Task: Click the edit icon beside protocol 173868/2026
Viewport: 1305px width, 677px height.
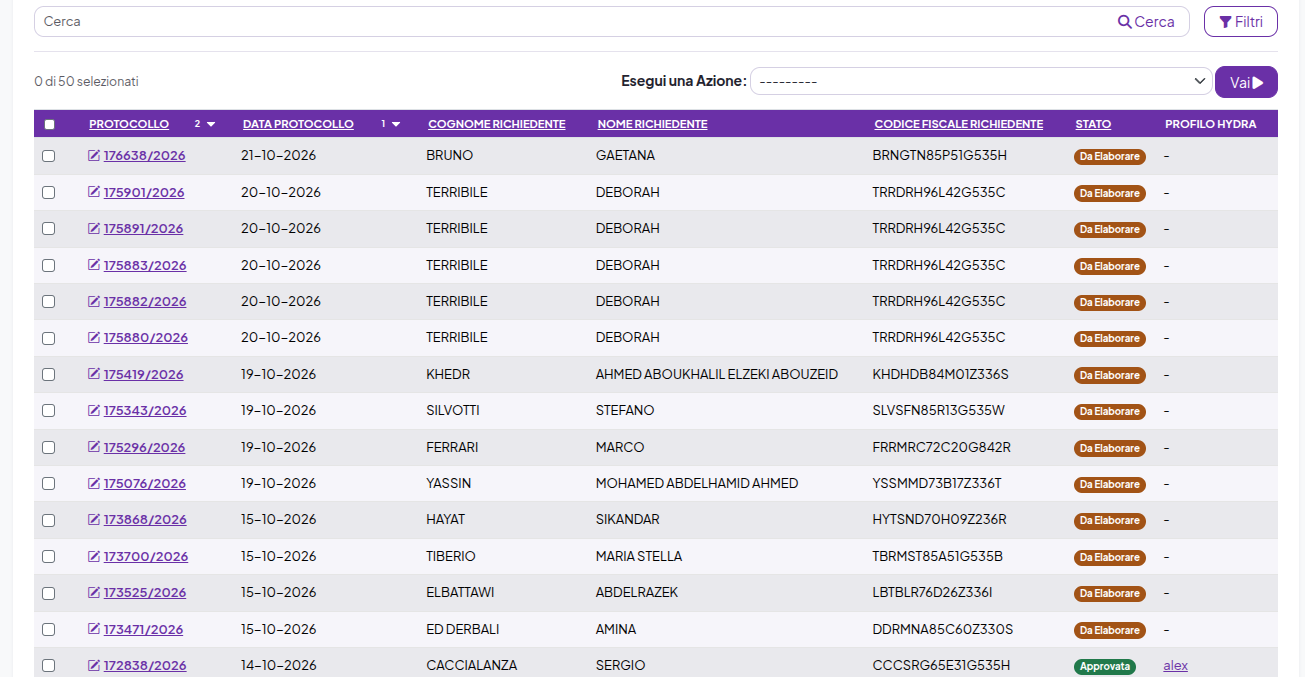Action: (x=94, y=519)
